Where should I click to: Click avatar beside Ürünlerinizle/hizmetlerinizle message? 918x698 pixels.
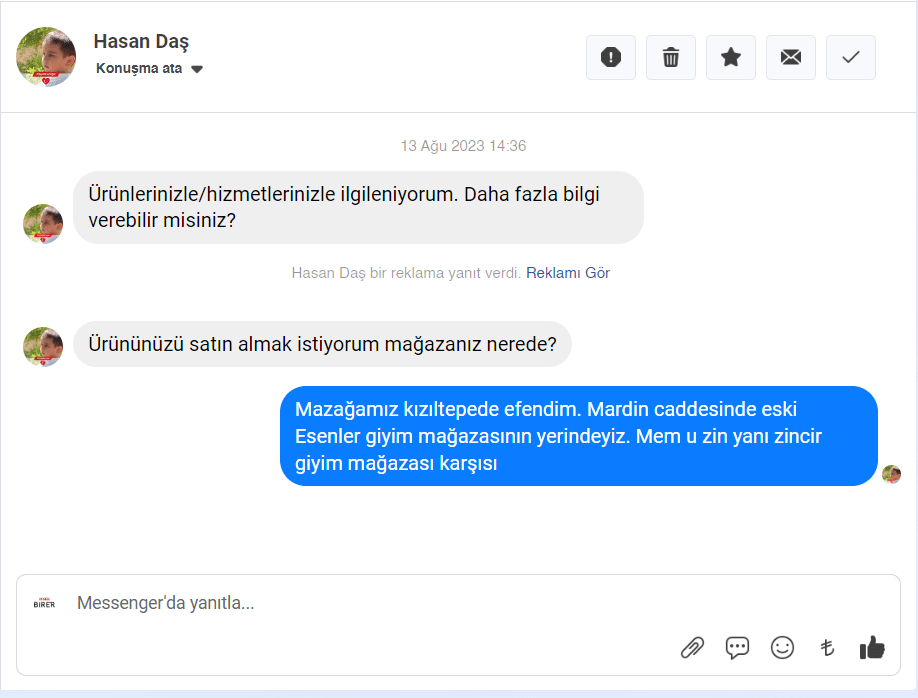click(x=43, y=224)
